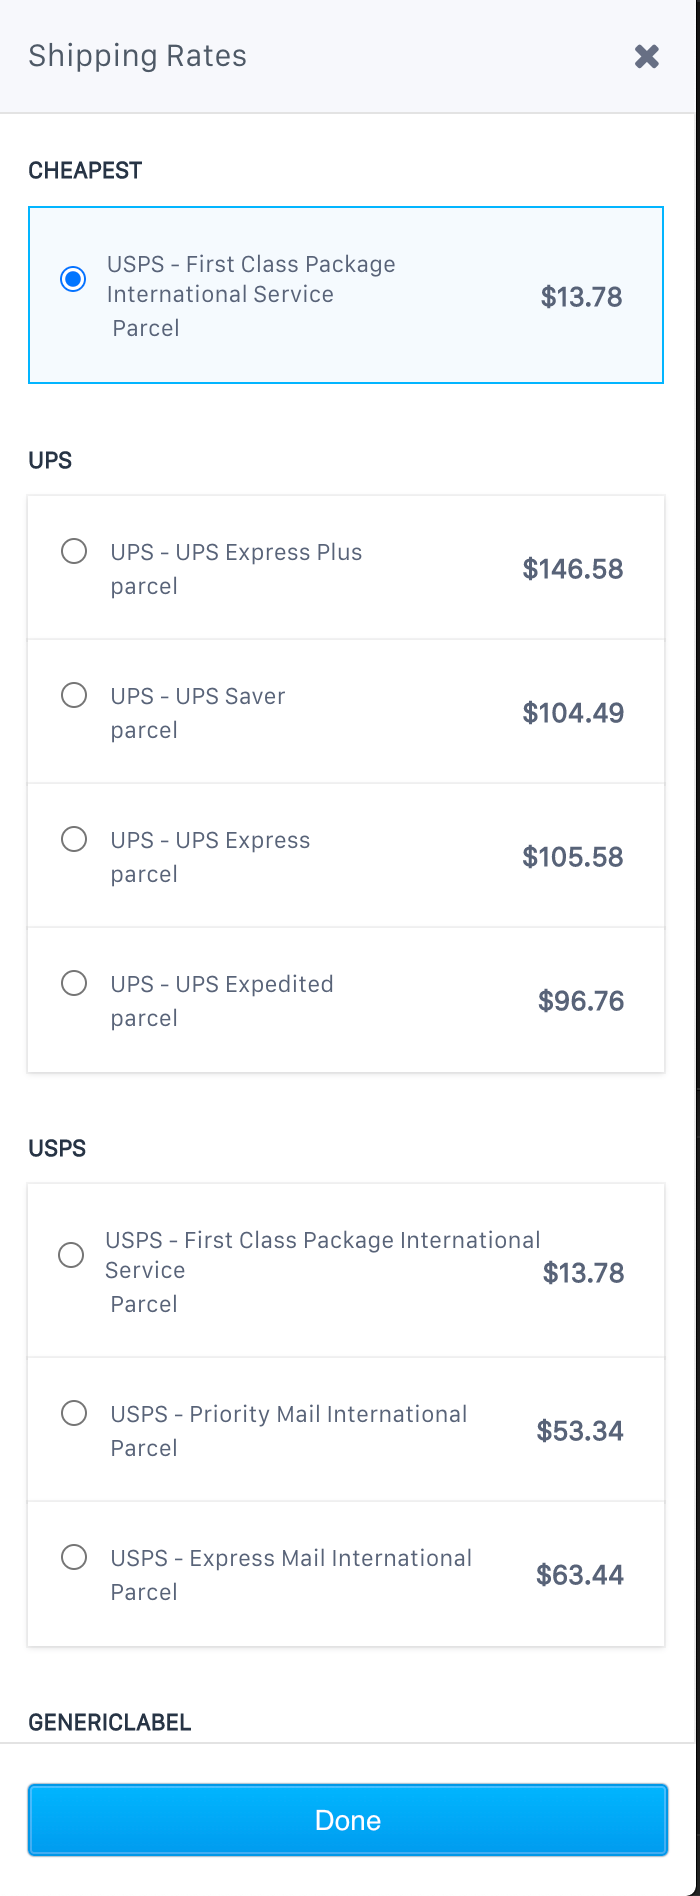Click the USPS section heading
The image size is (700, 1896).
click(x=57, y=1149)
